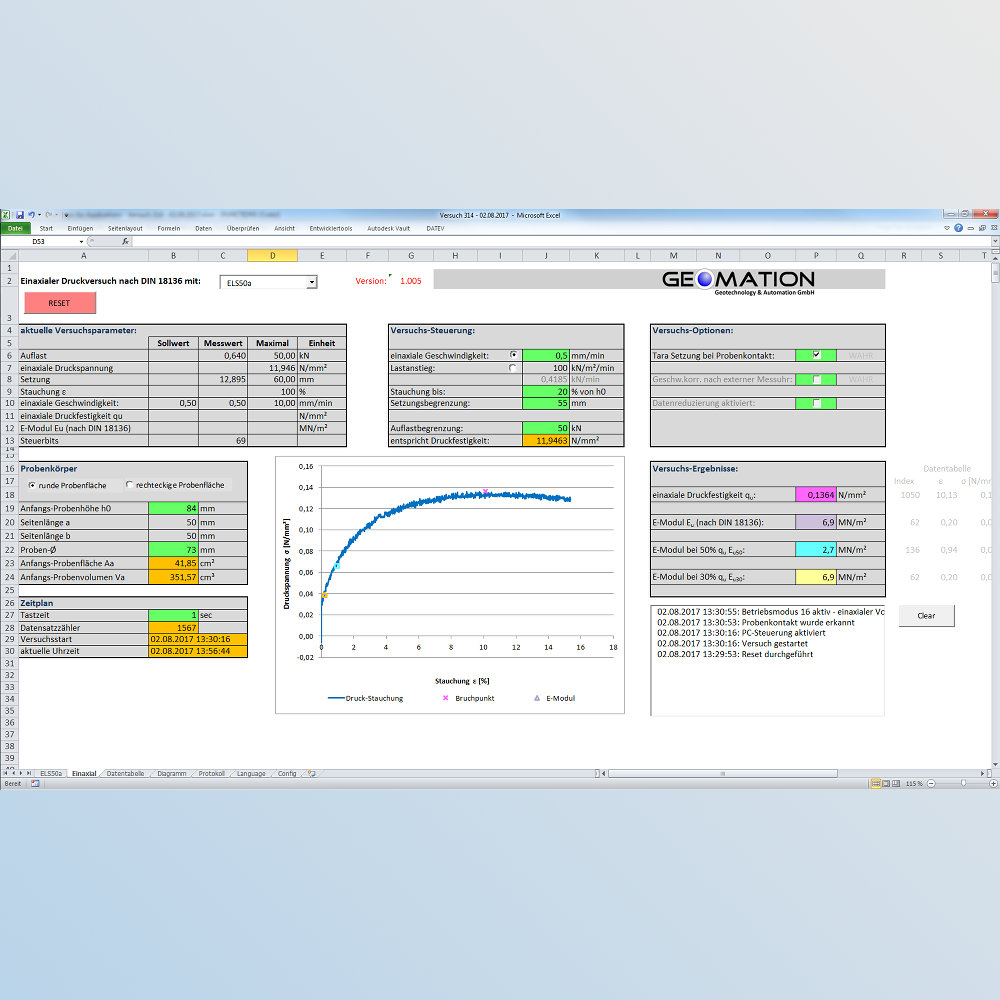Click the horizontal scrollbar thumb
1000x1000 pixels.
pos(723,774)
